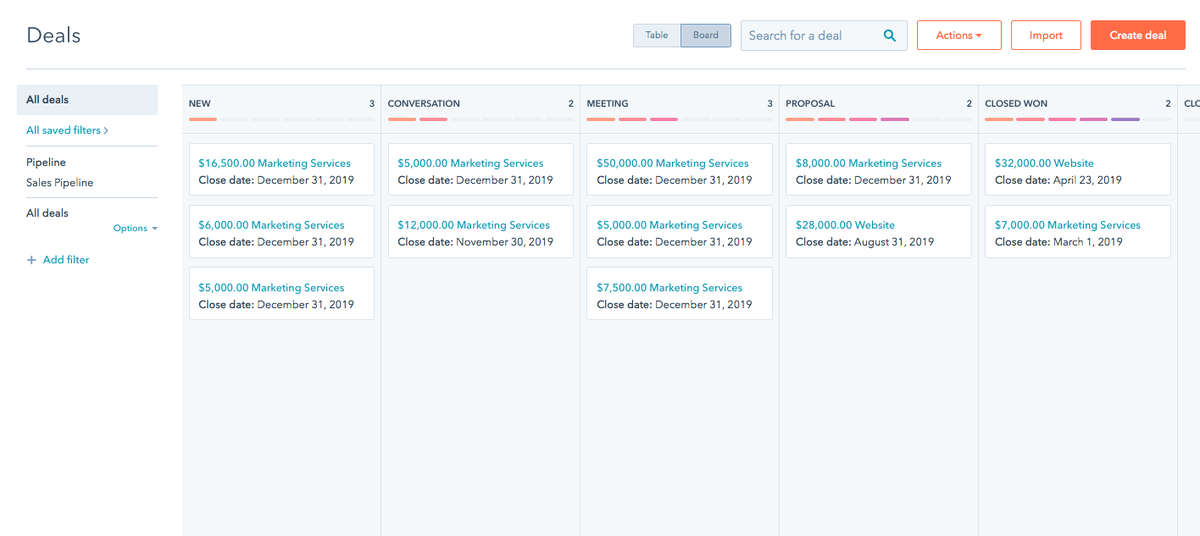The width and height of the screenshot is (1200, 536).
Task: Click the NEW column stage progress bar
Action: 281,119
